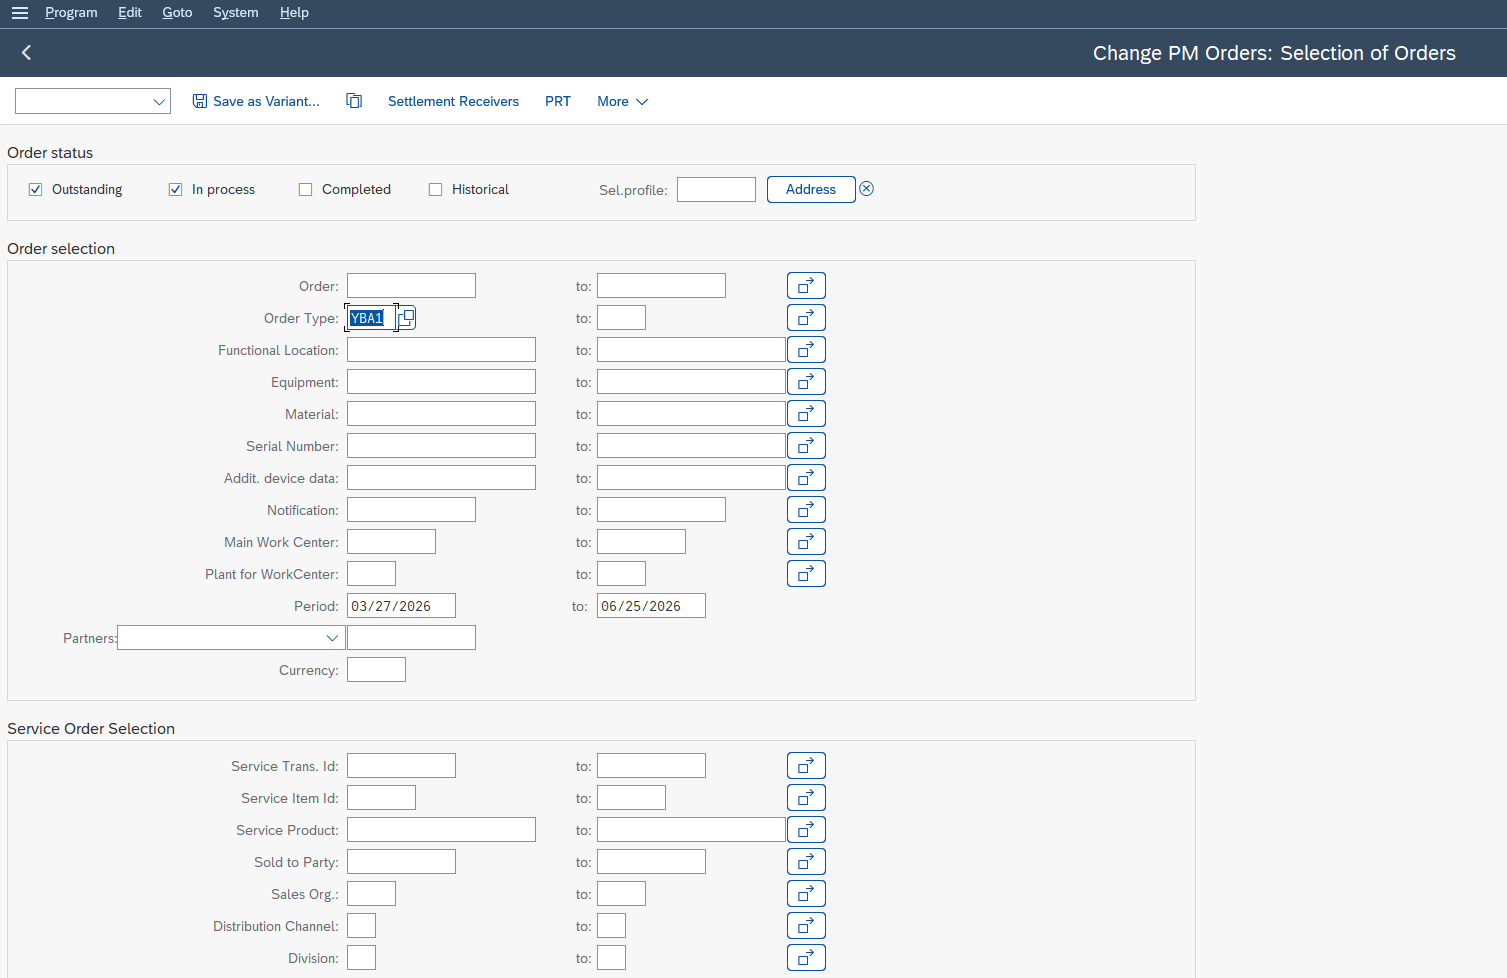Open multiple selection for Order Type row
This screenshot has height=978, width=1507.
tap(806, 318)
